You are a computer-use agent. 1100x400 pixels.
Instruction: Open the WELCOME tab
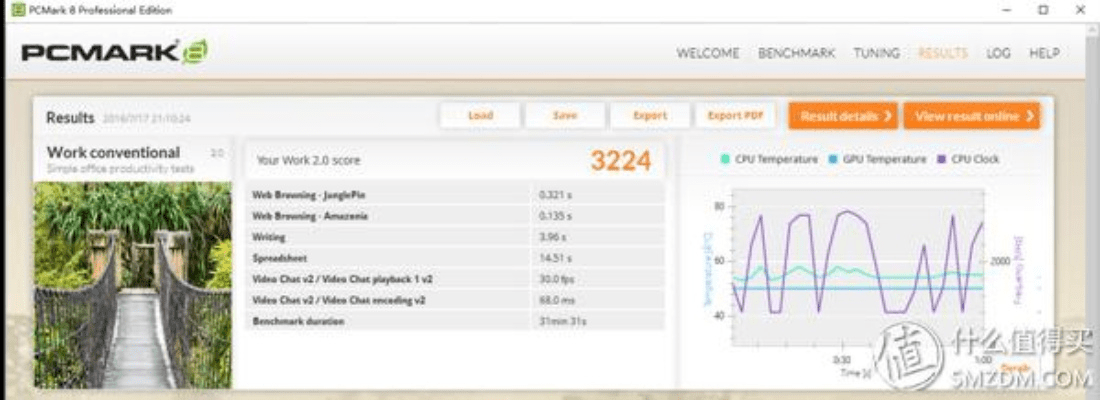coord(708,53)
